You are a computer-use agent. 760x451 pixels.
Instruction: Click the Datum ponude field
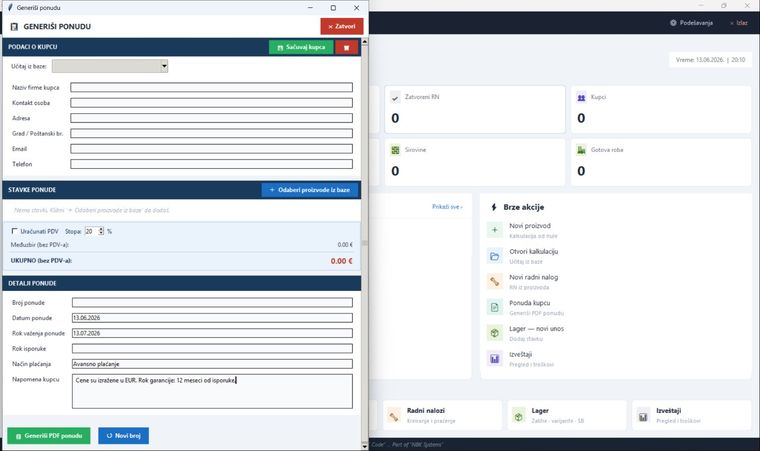(x=212, y=318)
